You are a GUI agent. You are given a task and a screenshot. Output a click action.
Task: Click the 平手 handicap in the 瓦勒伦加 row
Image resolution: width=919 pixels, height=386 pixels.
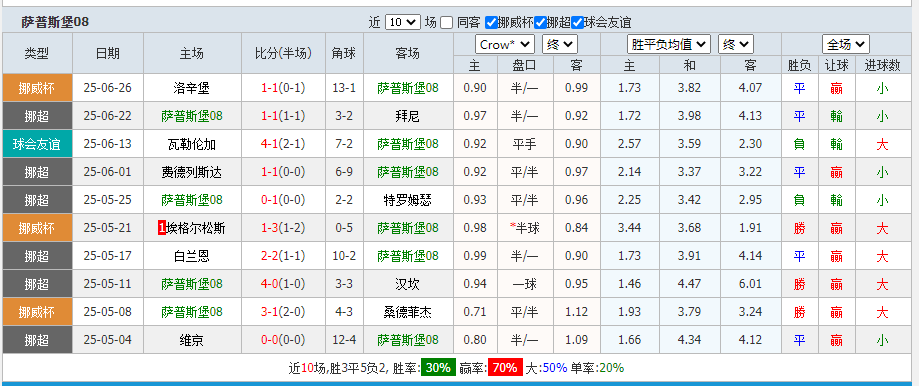(525, 144)
